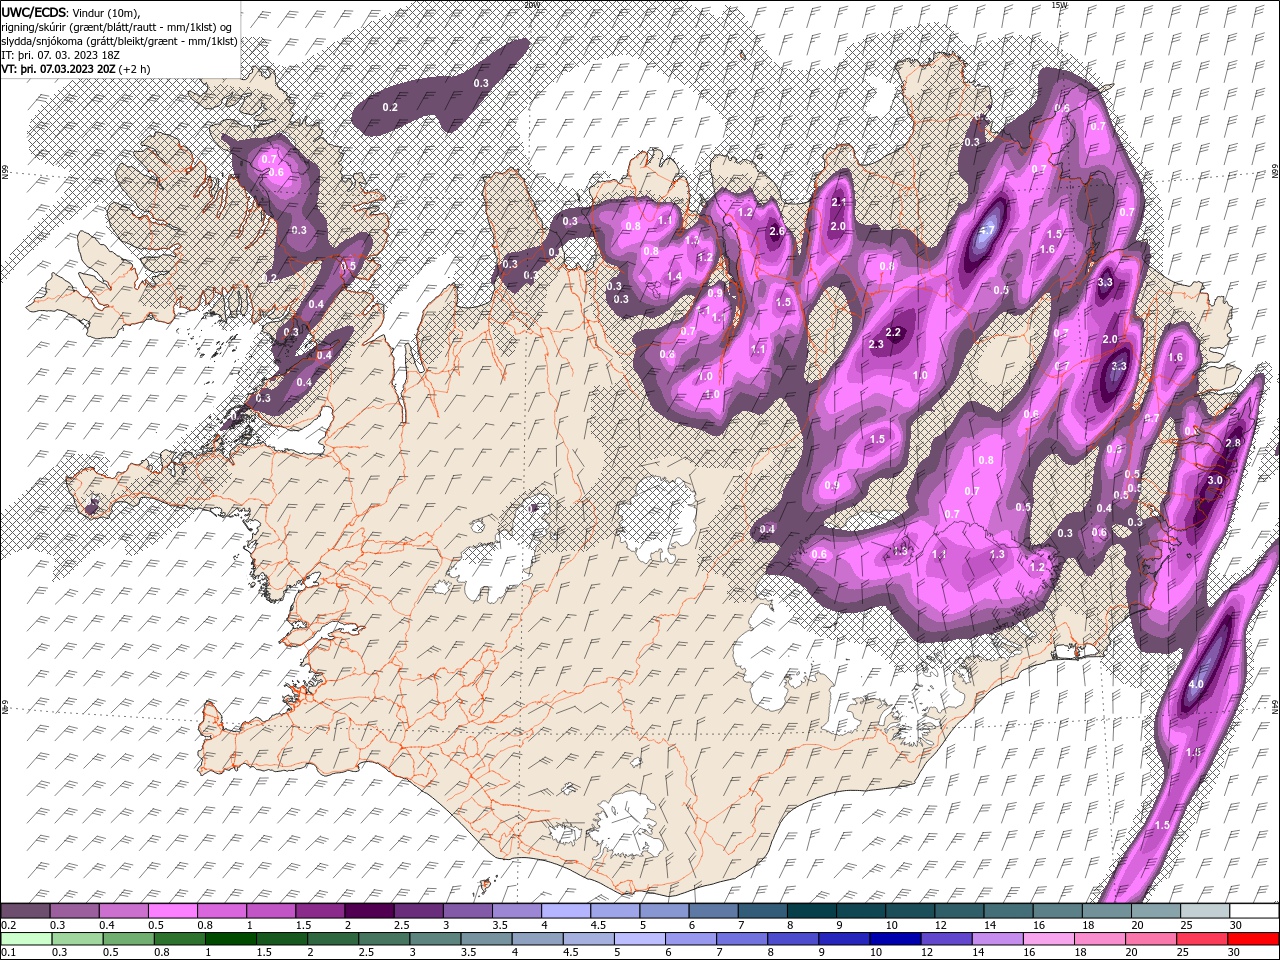Click the '2.1' value in the north

click(839, 202)
